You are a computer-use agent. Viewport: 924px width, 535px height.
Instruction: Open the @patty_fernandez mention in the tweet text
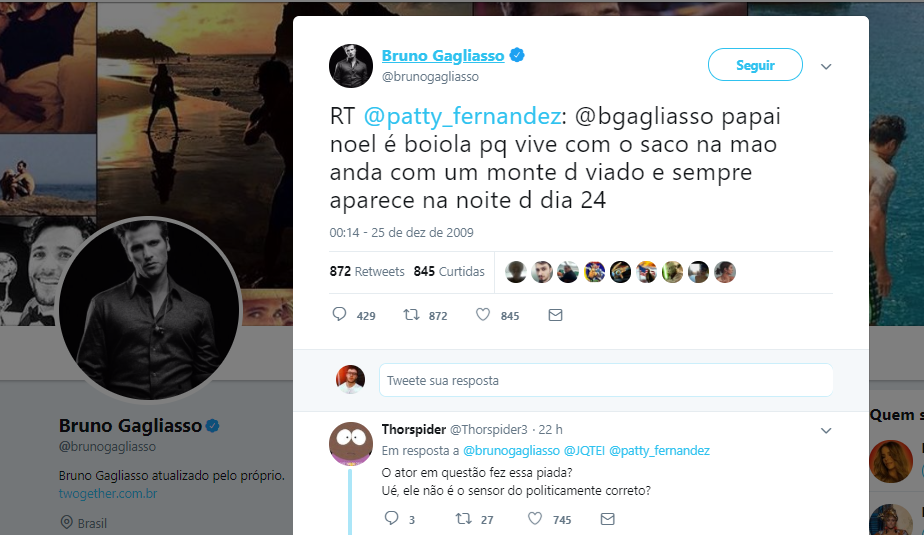462,116
